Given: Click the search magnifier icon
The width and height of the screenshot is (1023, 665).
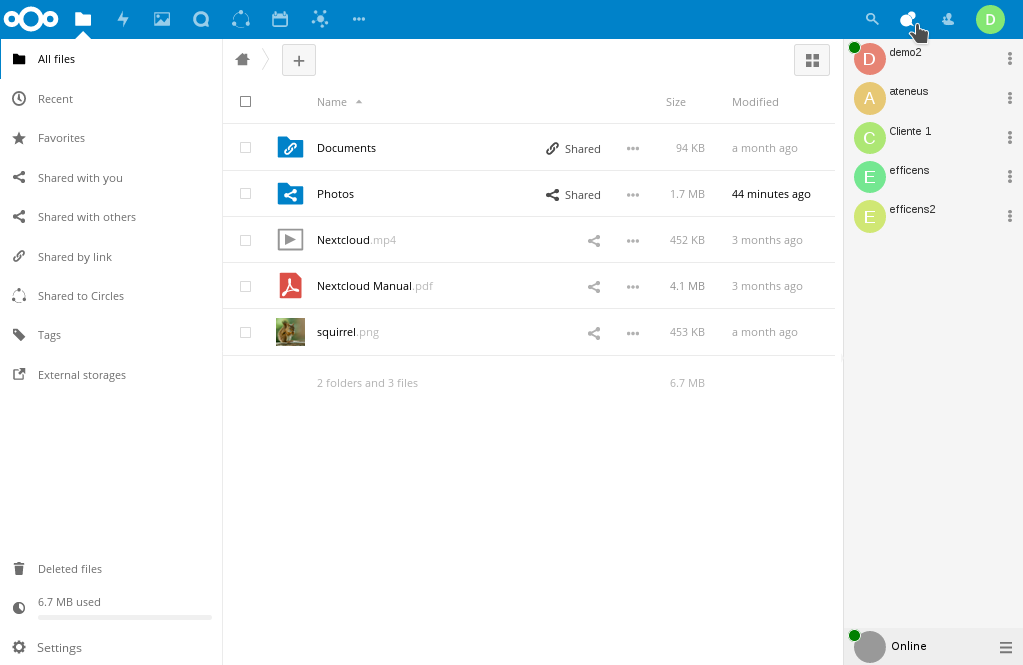Looking at the screenshot, I should pyautogui.click(x=872, y=19).
